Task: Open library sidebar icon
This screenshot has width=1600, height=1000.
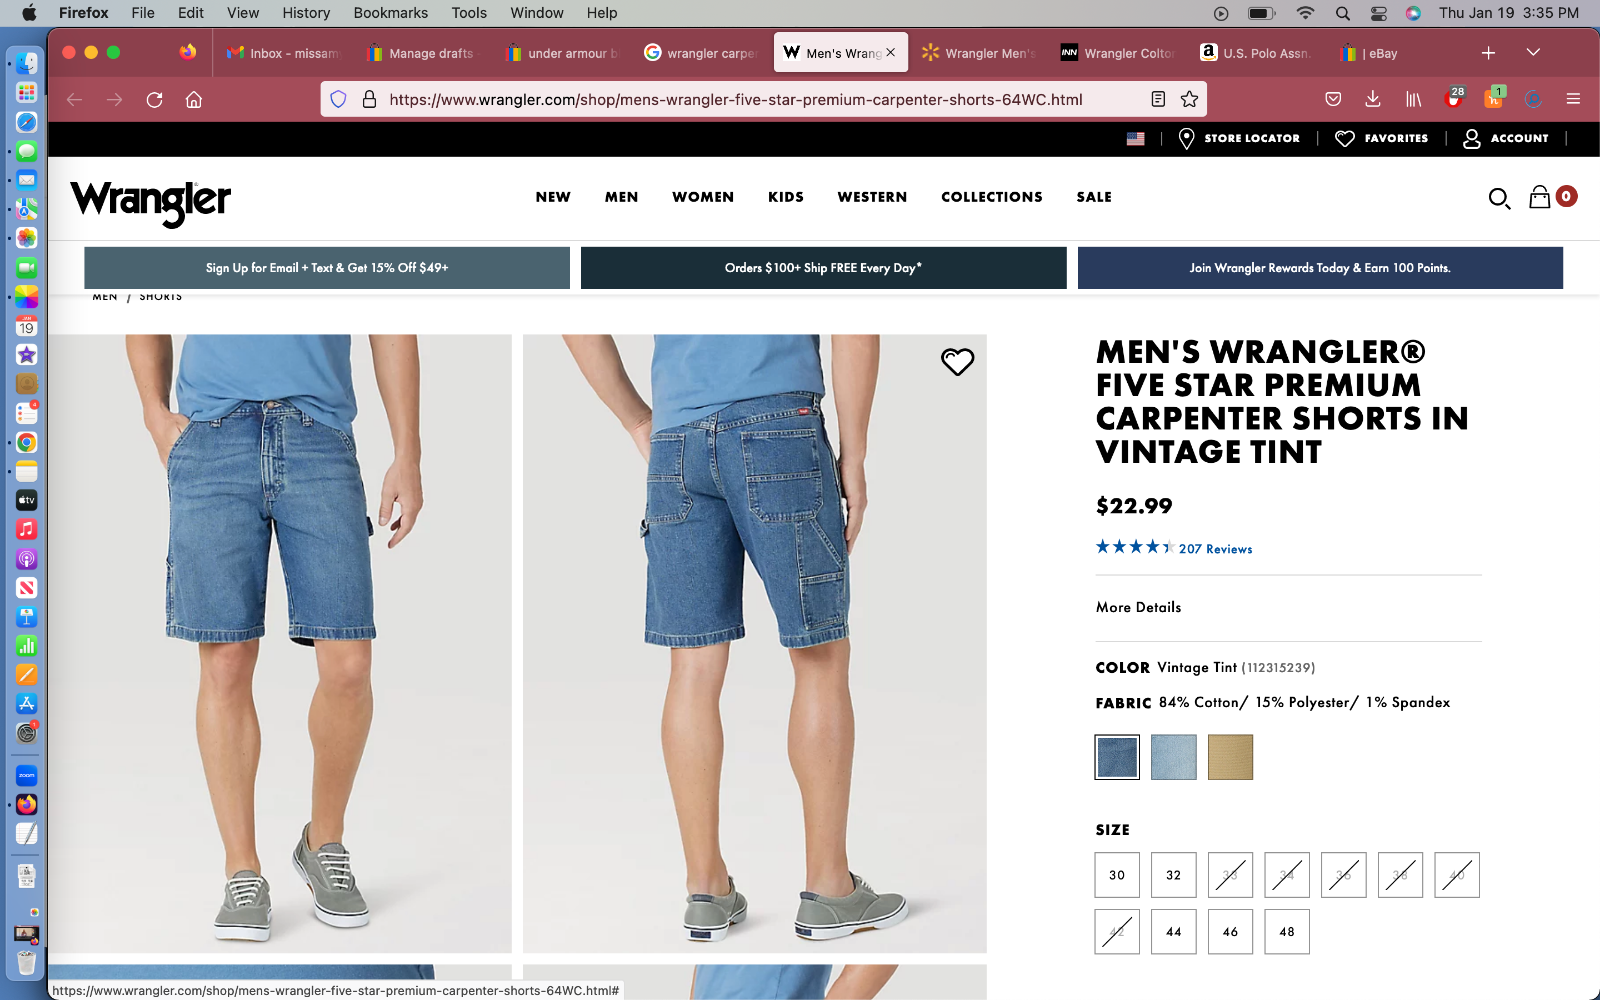Action: (1413, 99)
